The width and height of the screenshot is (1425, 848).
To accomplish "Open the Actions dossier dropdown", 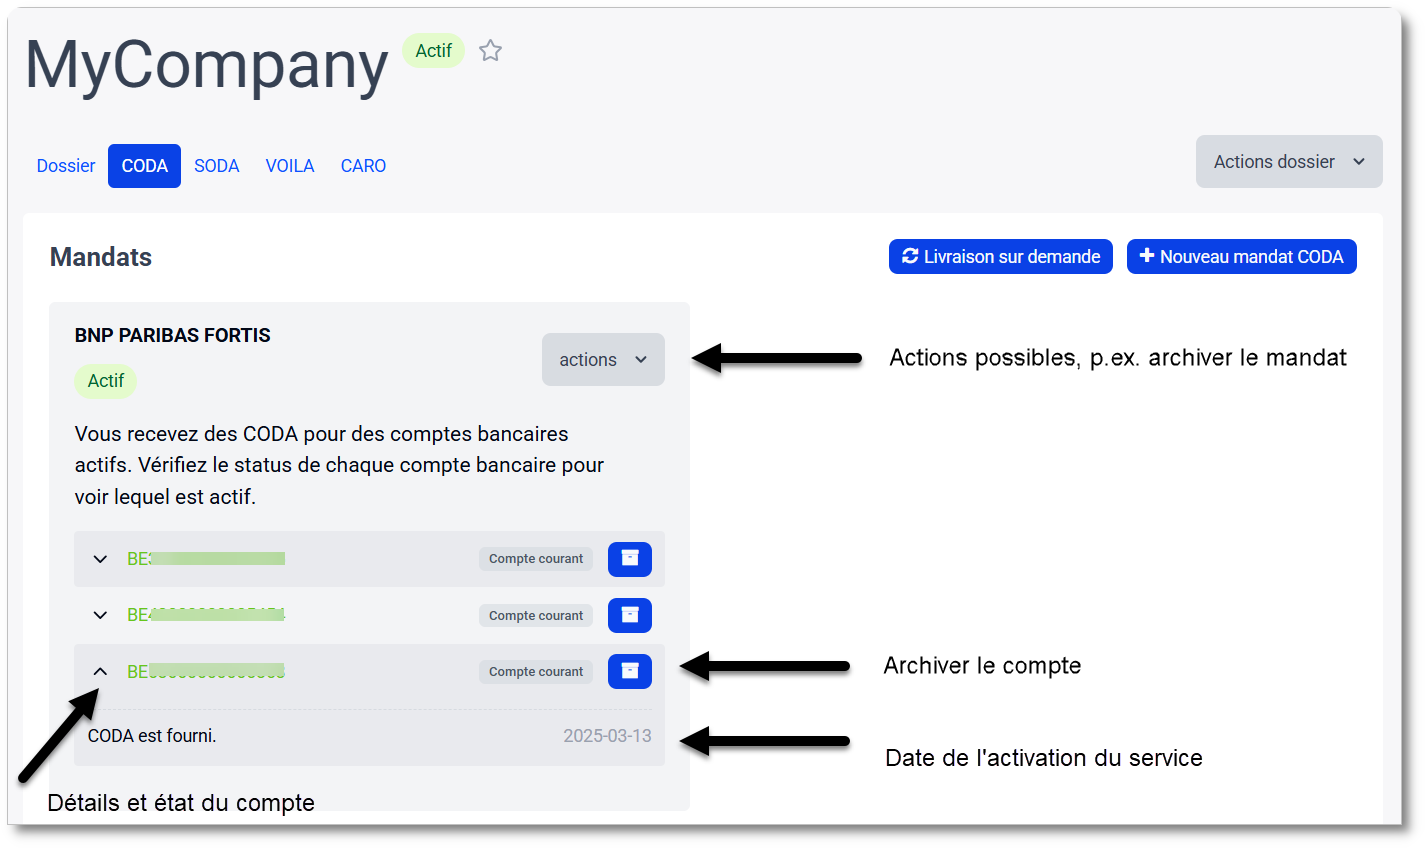I will pos(1288,161).
